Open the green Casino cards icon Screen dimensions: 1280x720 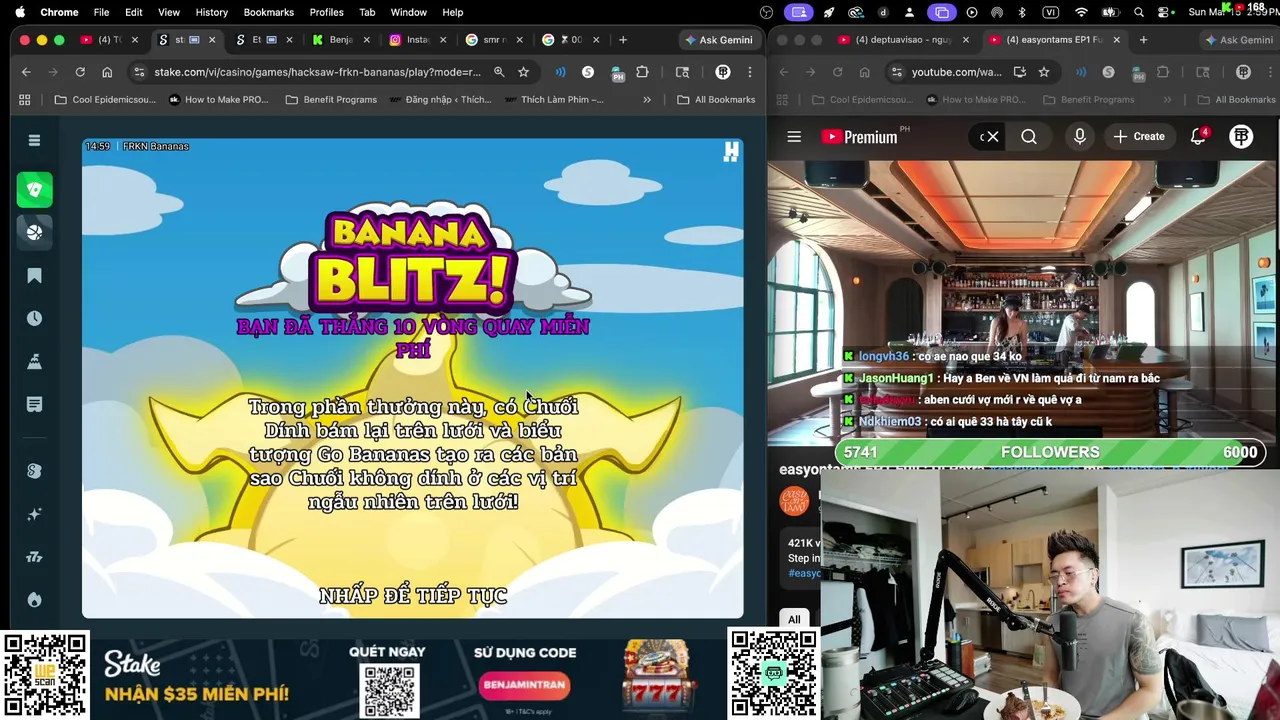[x=34, y=189]
